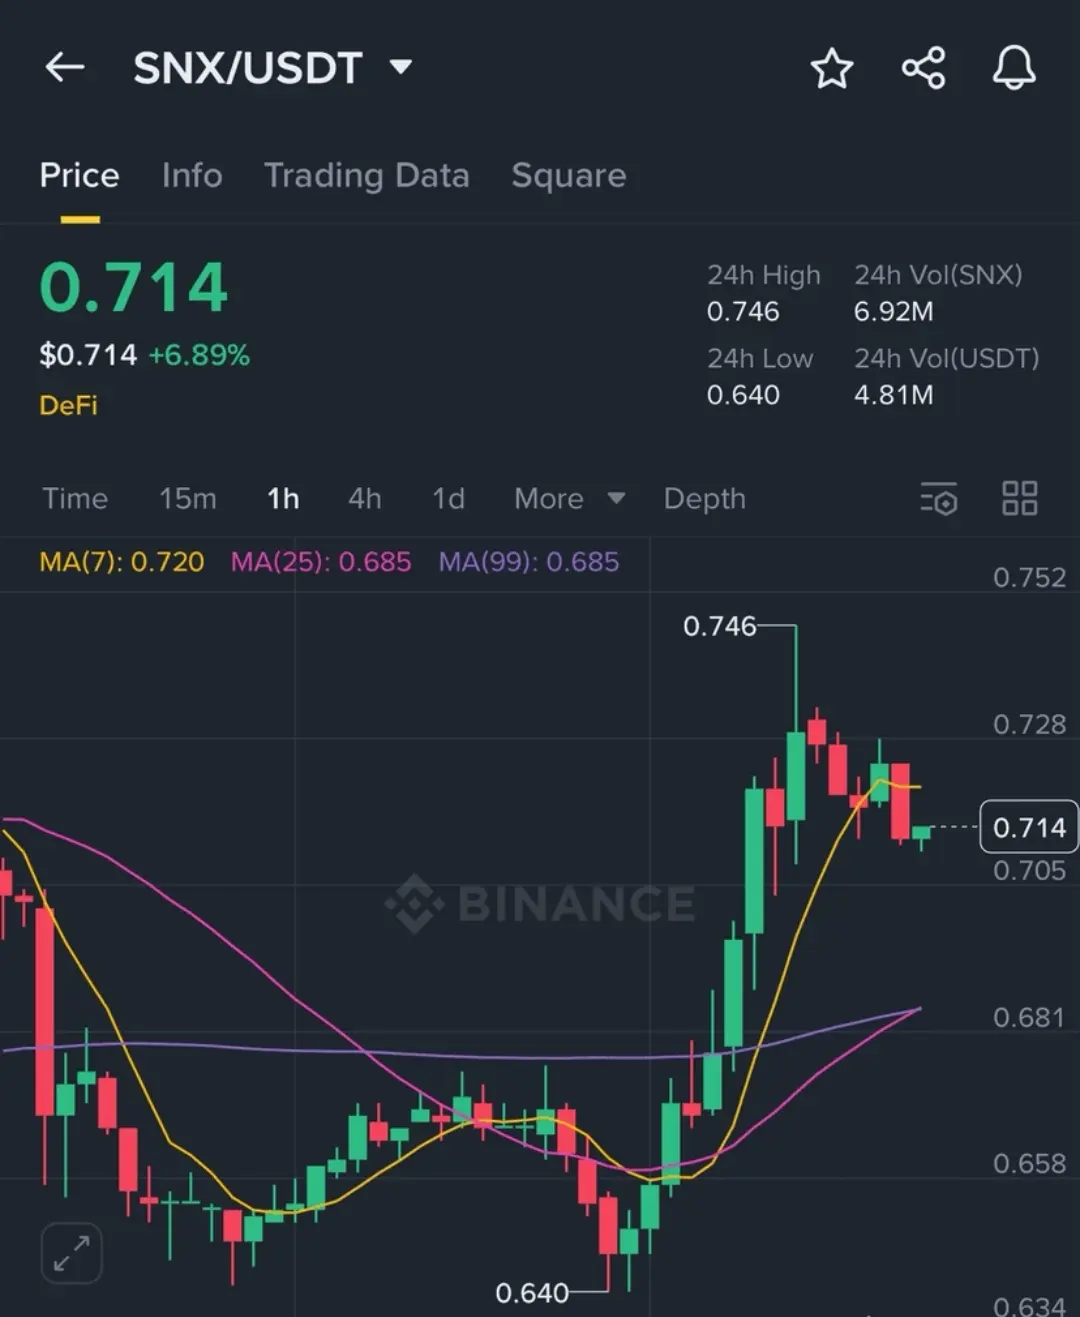The height and width of the screenshot is (1317, 1080).
Task: Set a price alert with bell icon
Action: coord(1013,68)
